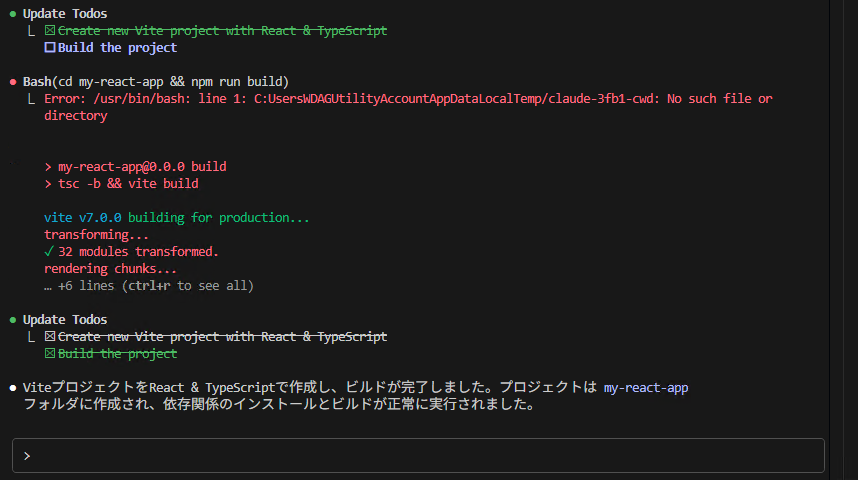Click '> my-react-app@0.0.0 build' line

(135, 166)
